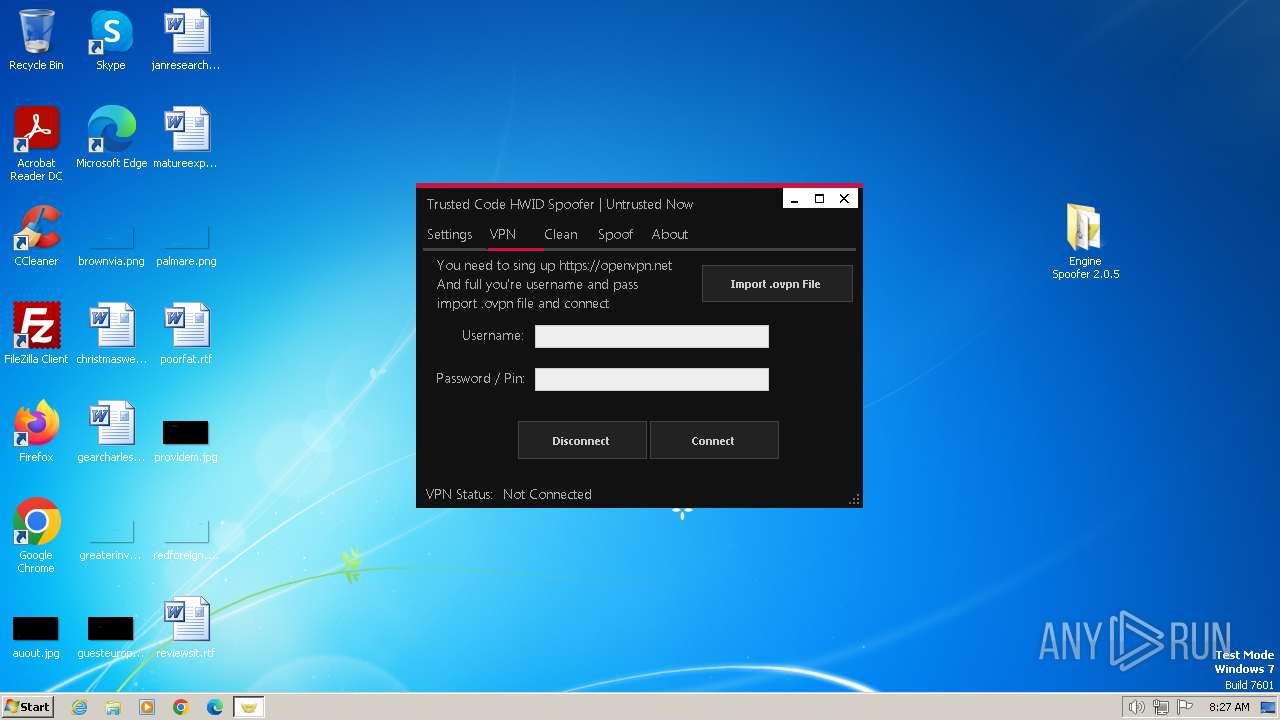
Task: Click the Show desktop button in the tray
Action: point(1268,707)
